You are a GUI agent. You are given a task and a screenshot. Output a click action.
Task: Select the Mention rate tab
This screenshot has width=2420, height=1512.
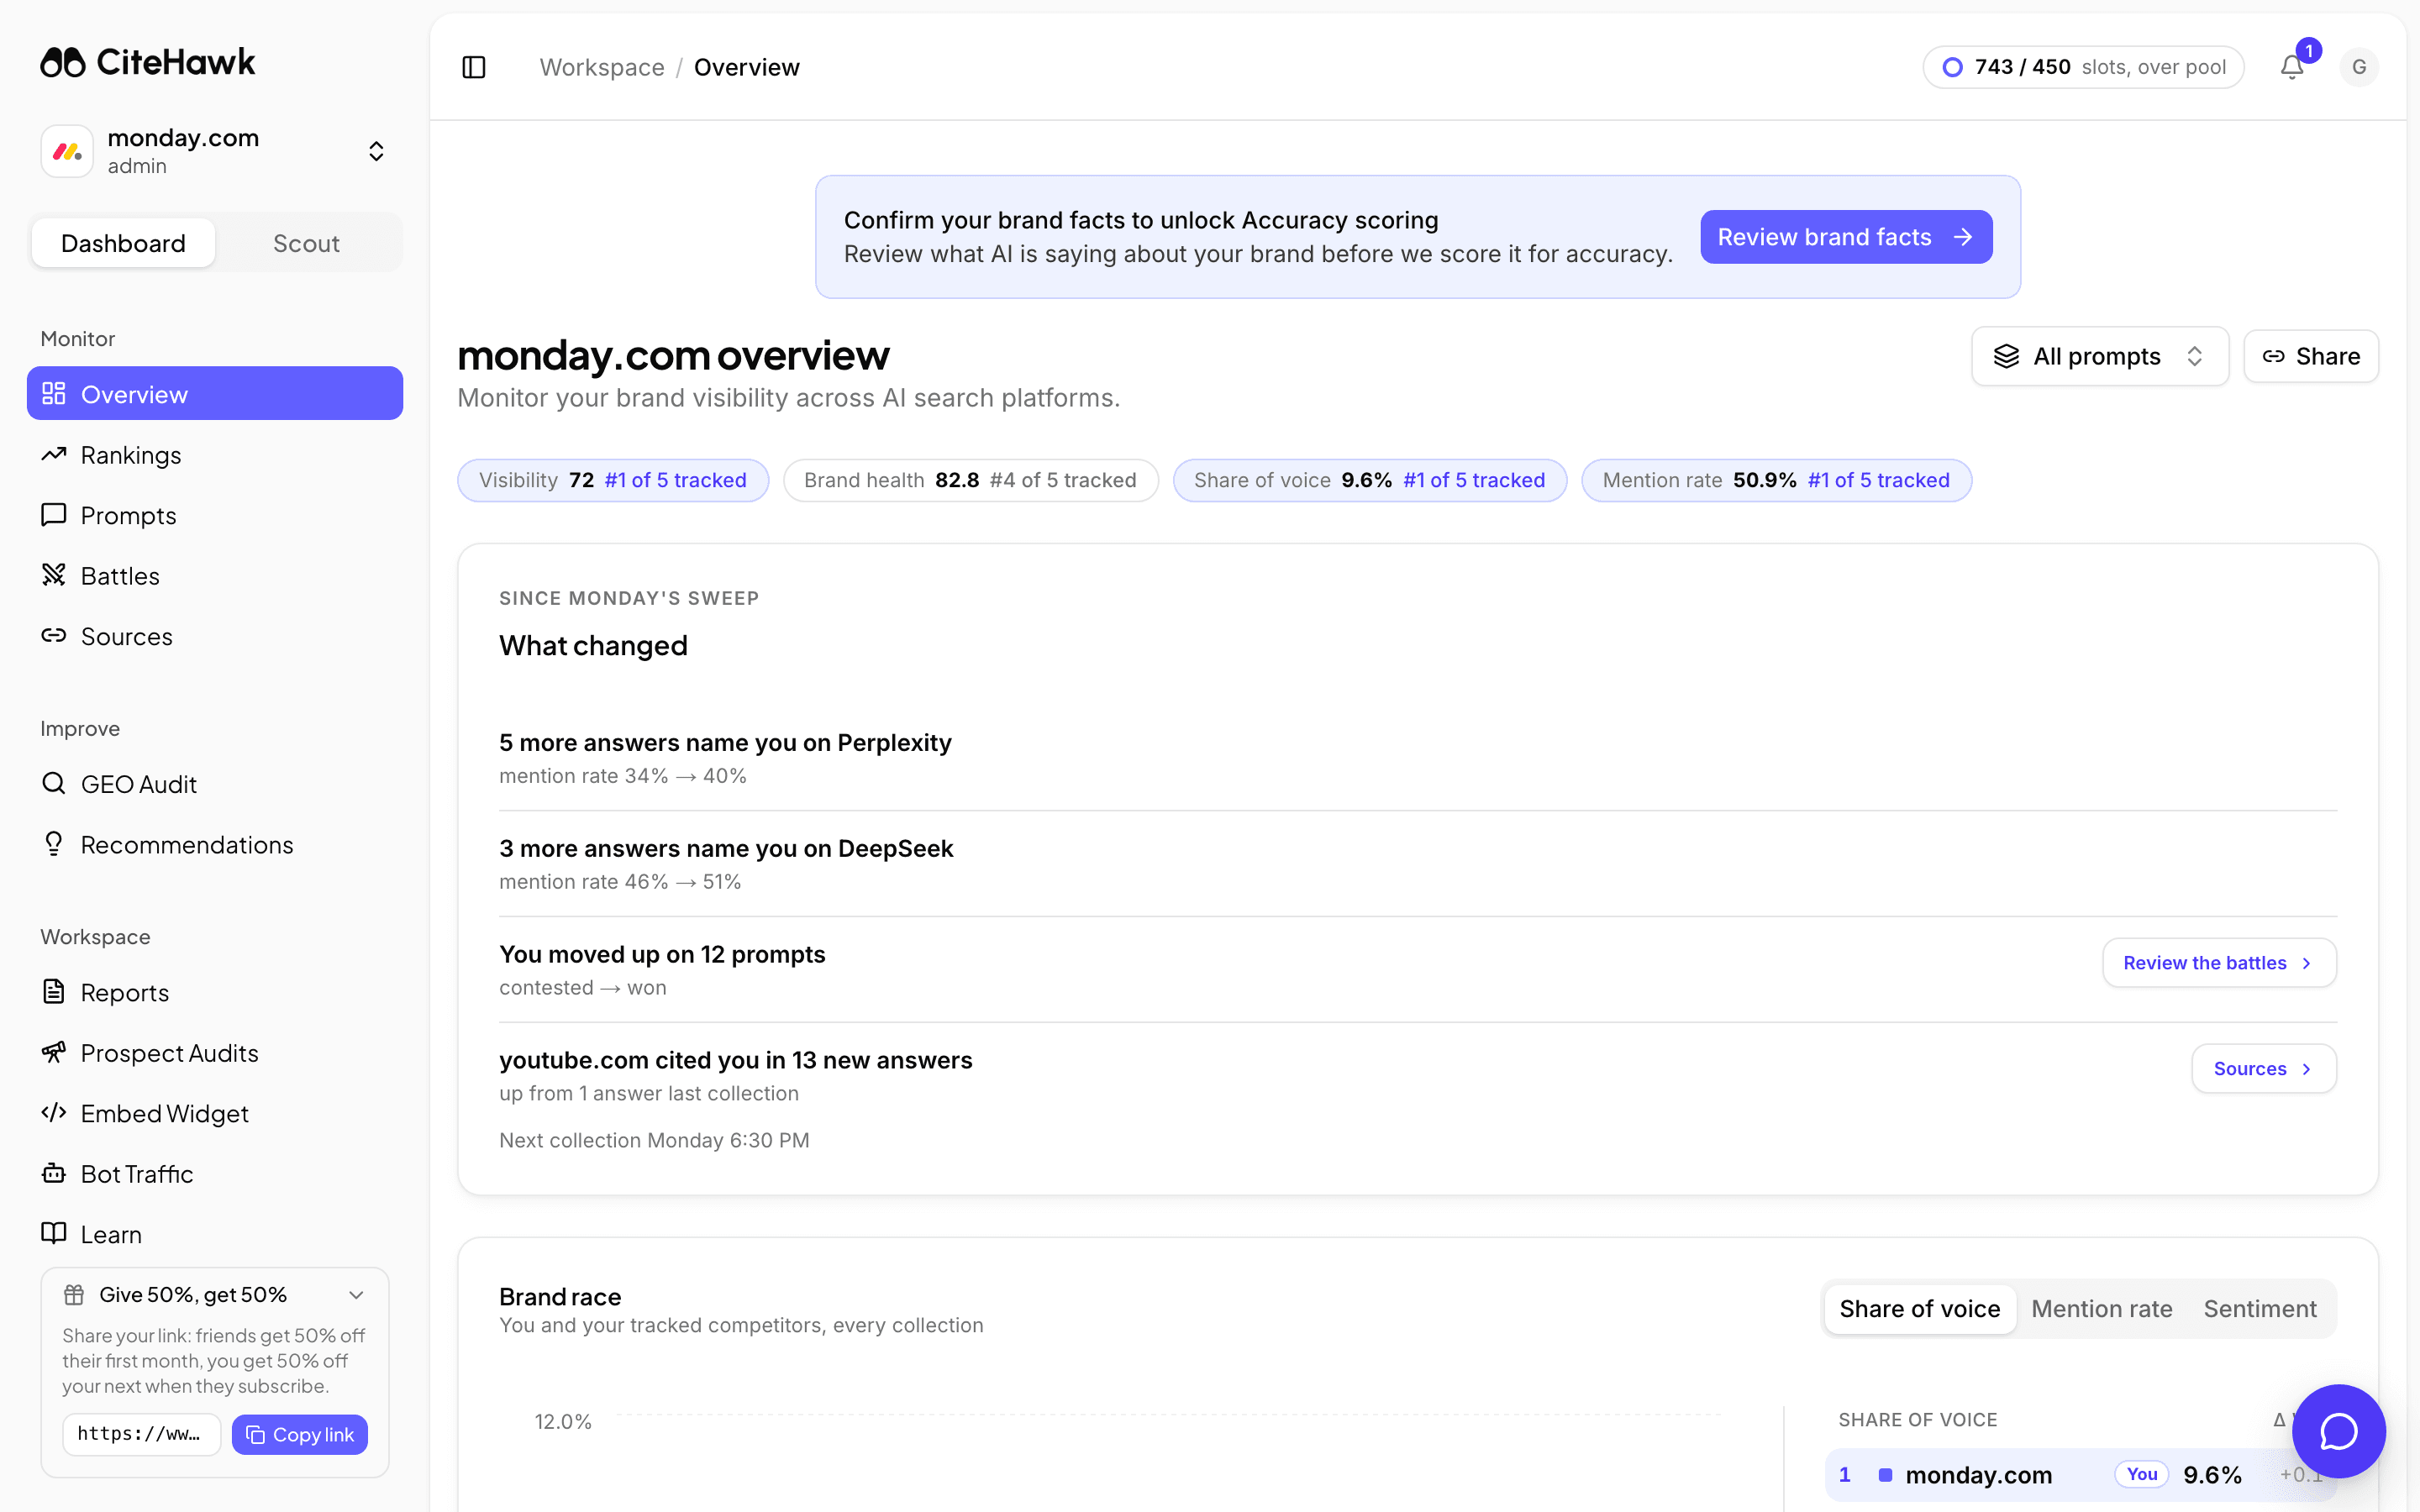[x=2101, y=1309]
